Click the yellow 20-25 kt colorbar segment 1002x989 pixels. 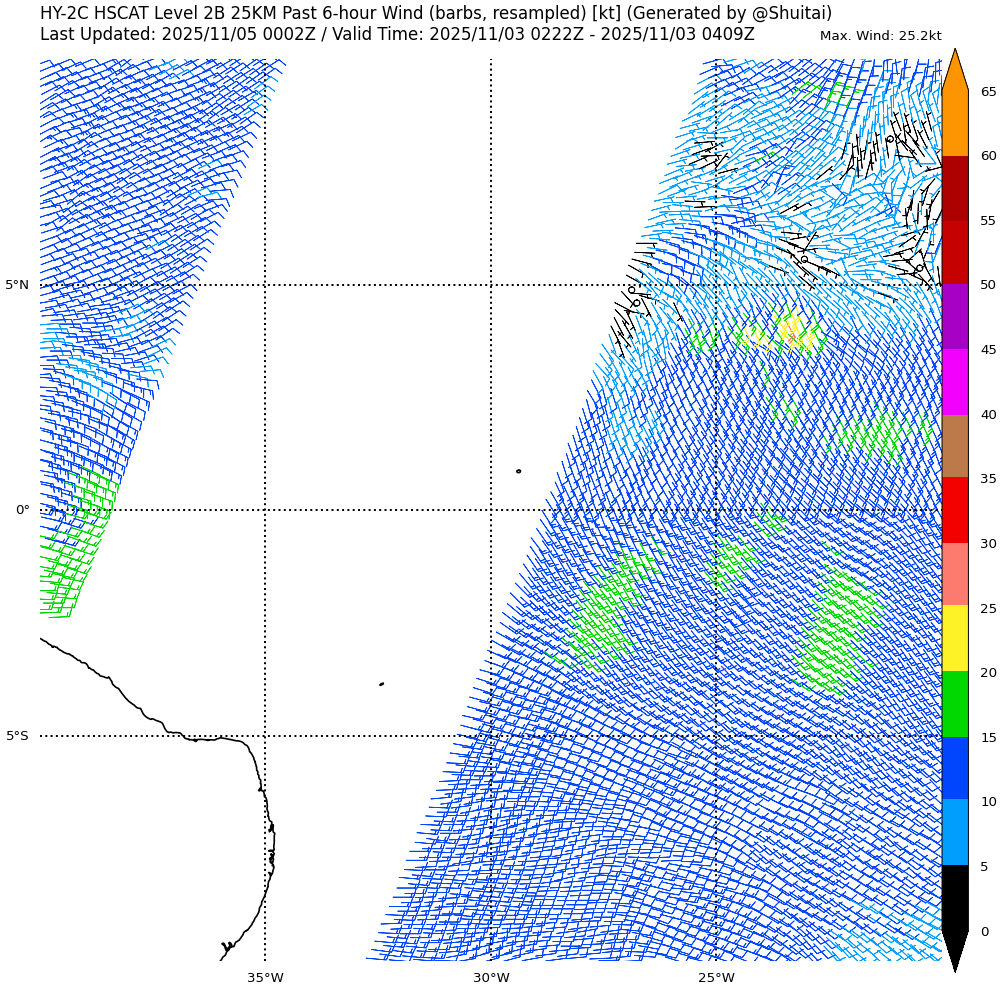pos(954,638)
